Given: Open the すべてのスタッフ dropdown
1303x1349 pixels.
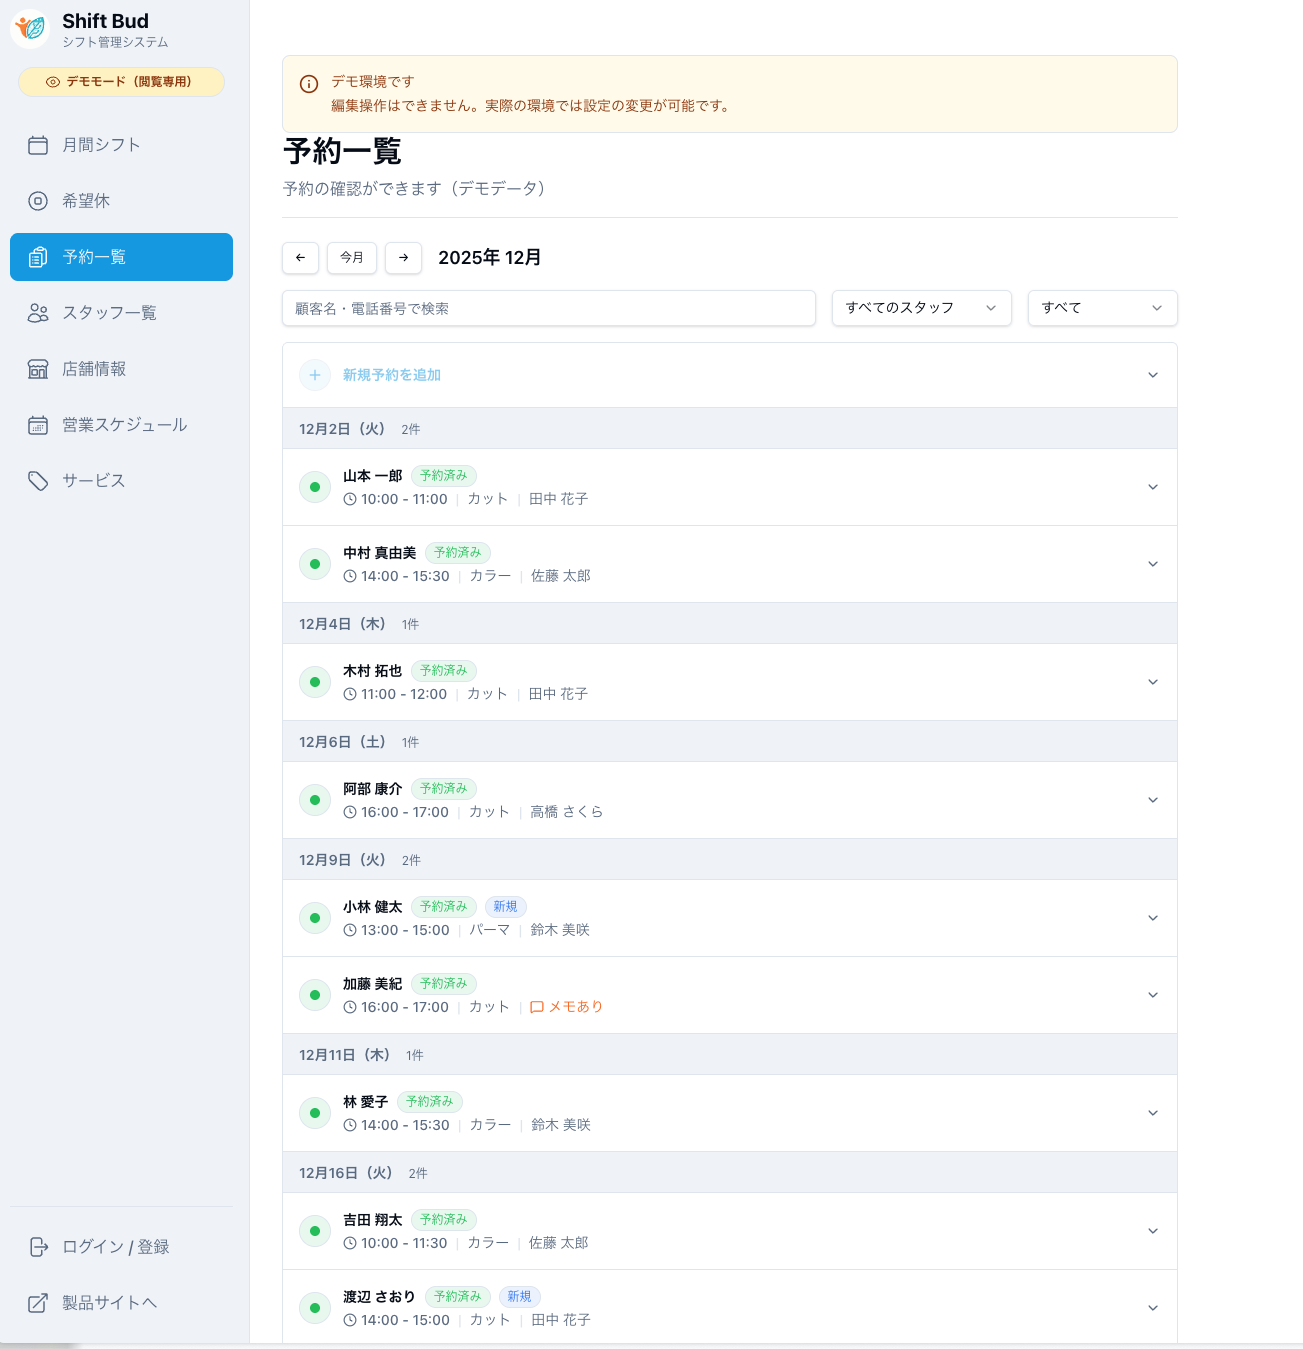Looking at the screenshot, I should (x=920, y=308).
